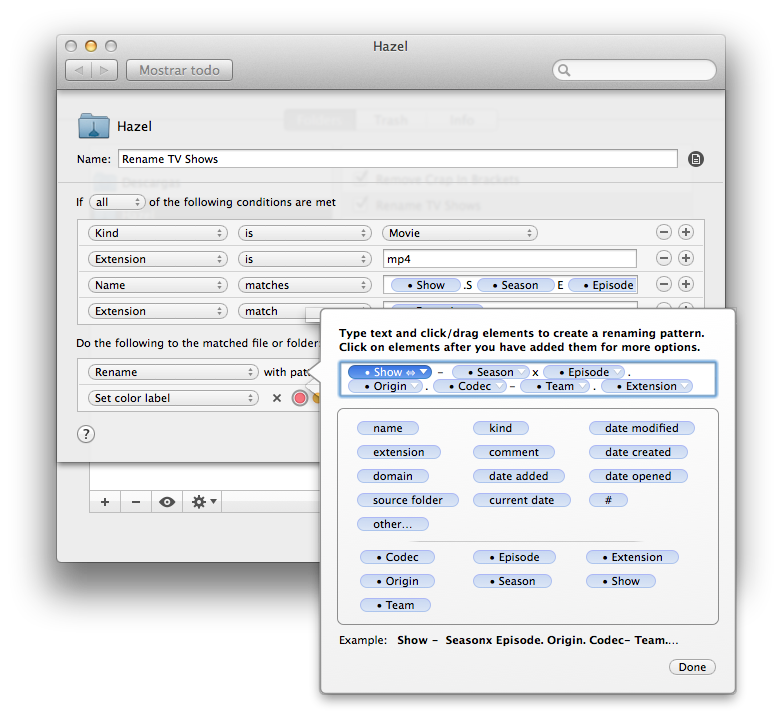Select the custom Origin token in list
This screenshot has width=782, height=714.
coord(397,581)
